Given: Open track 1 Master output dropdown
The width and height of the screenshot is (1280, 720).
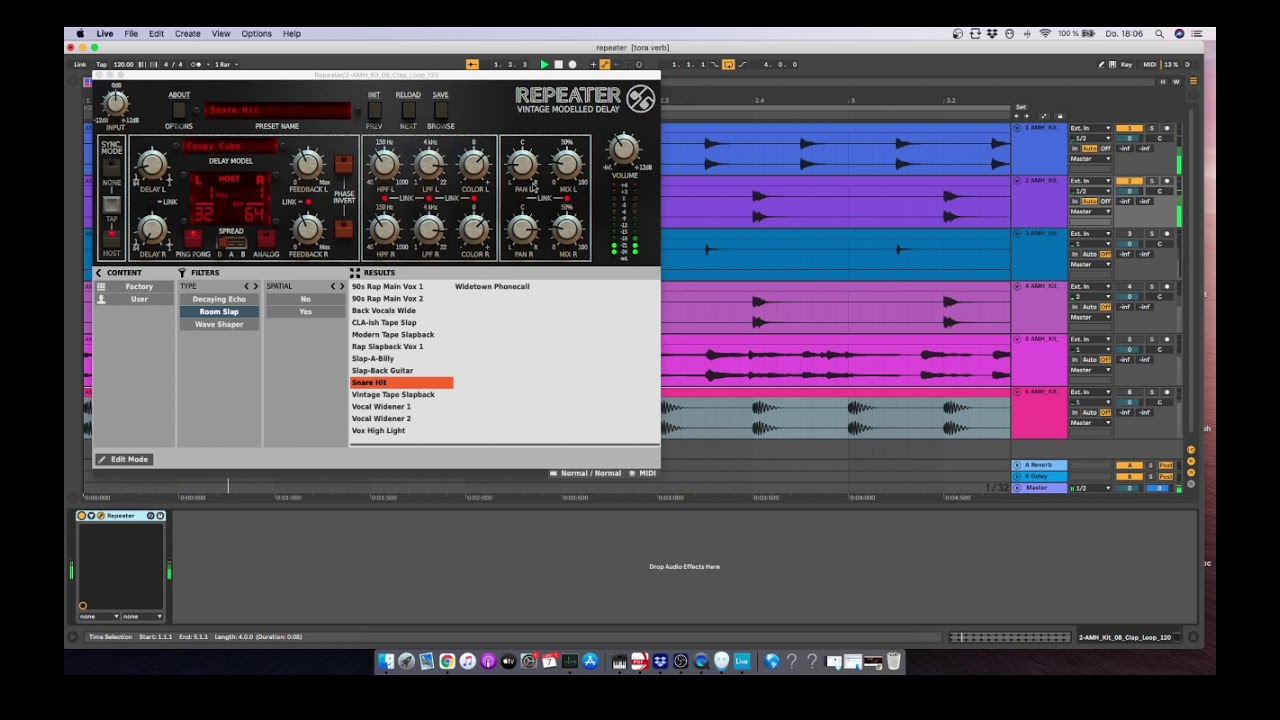Looking at the screenshot, I should (1090, 159).
